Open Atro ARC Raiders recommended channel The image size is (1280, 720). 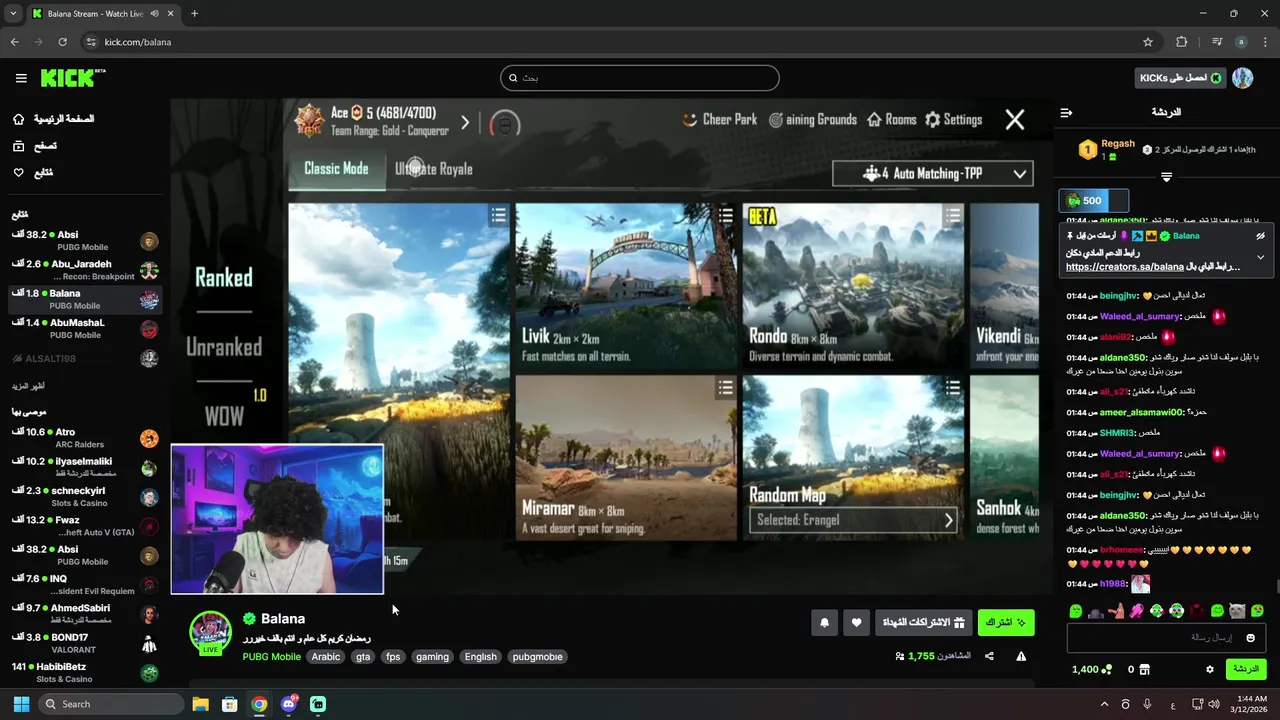tap(85, 438)
